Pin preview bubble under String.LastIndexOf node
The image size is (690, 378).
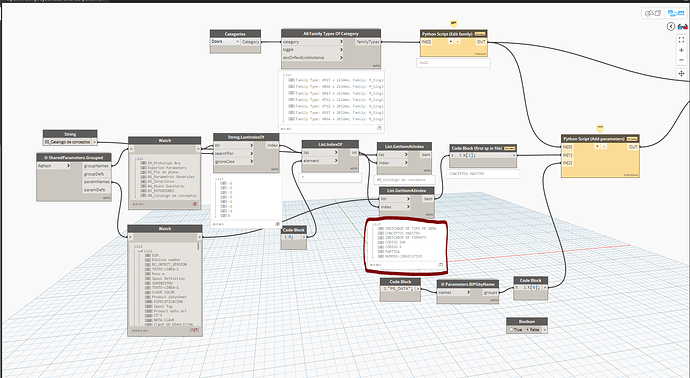[277, 224]
